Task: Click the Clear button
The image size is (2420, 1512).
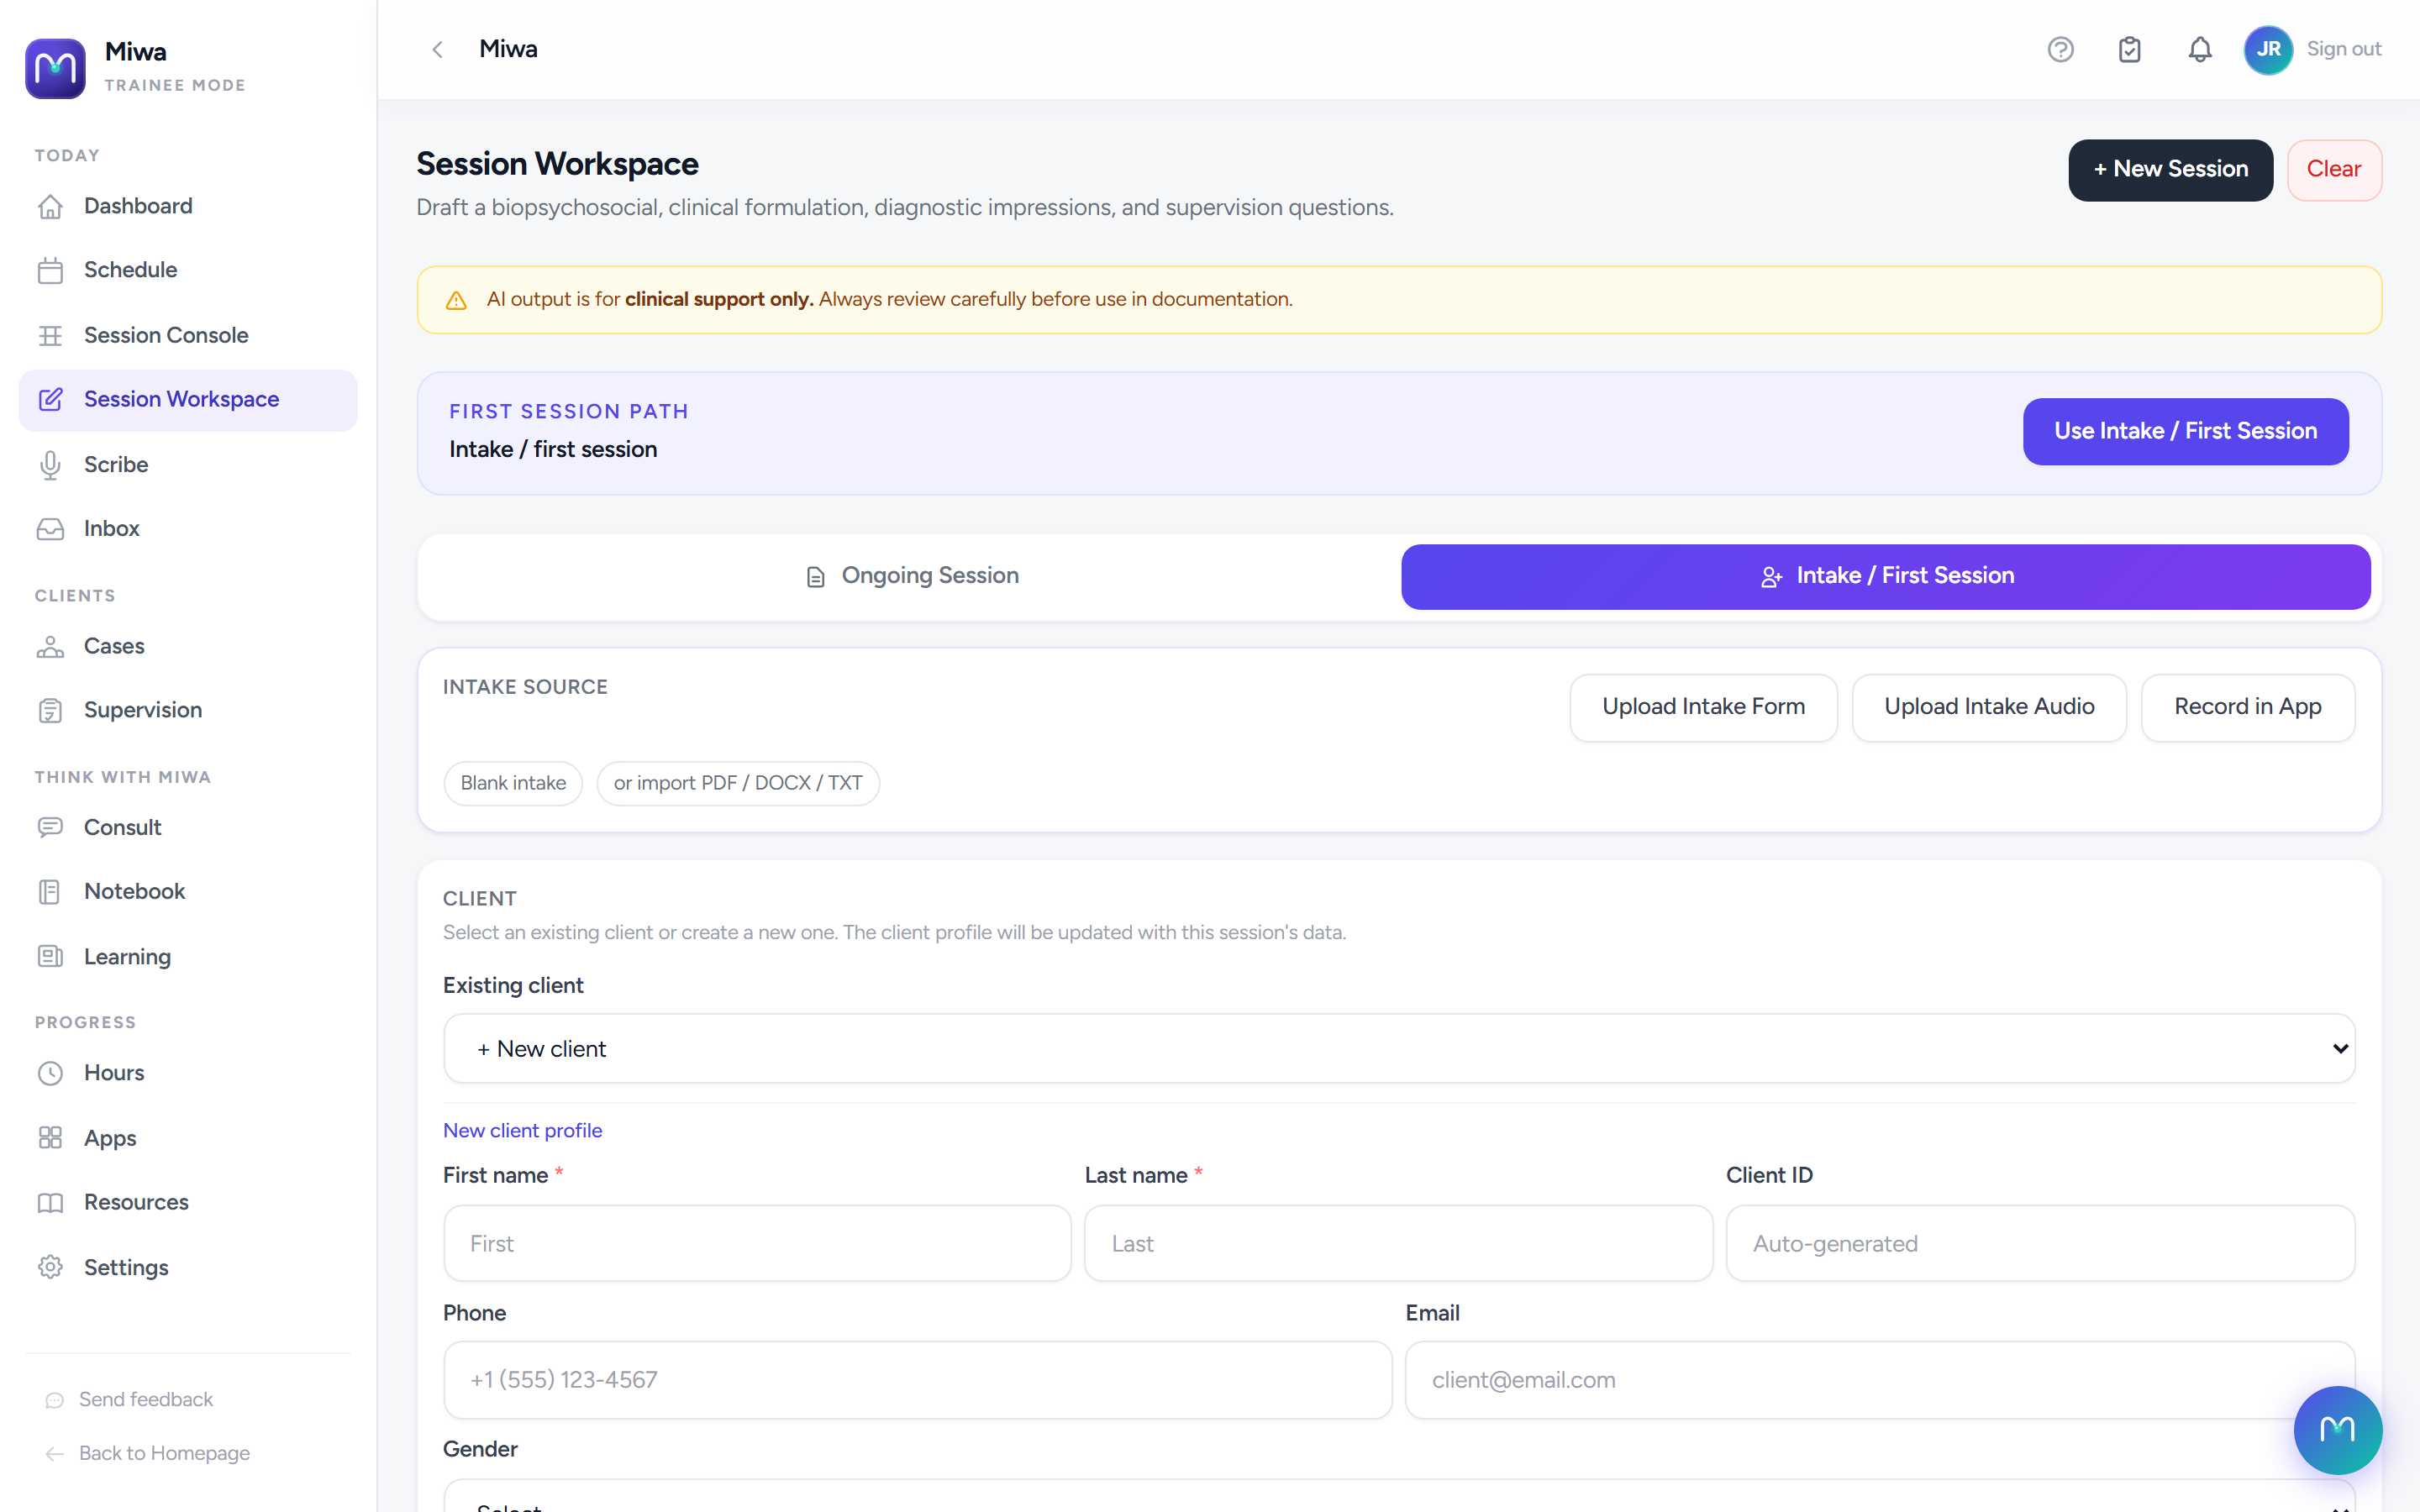Action: click(x=2334, y=170)
